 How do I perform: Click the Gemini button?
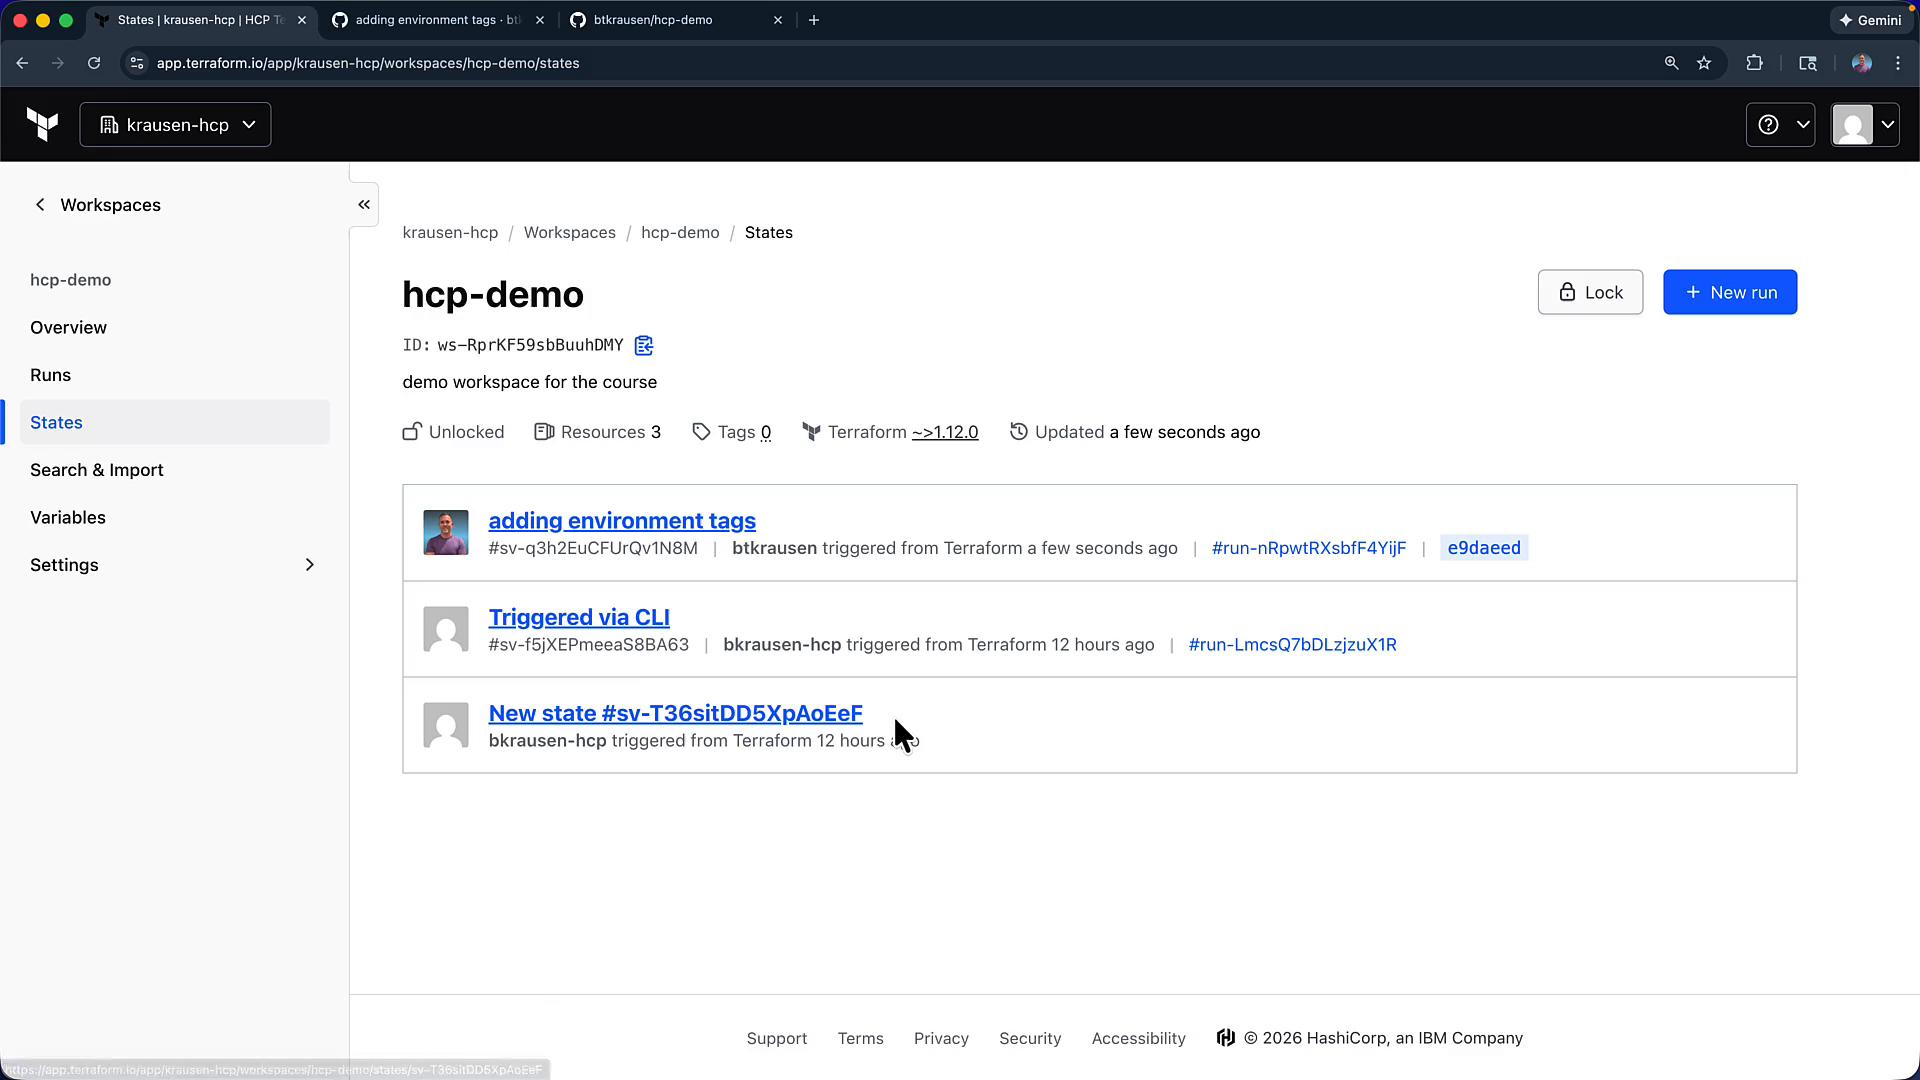click(x=1870, y=20)
